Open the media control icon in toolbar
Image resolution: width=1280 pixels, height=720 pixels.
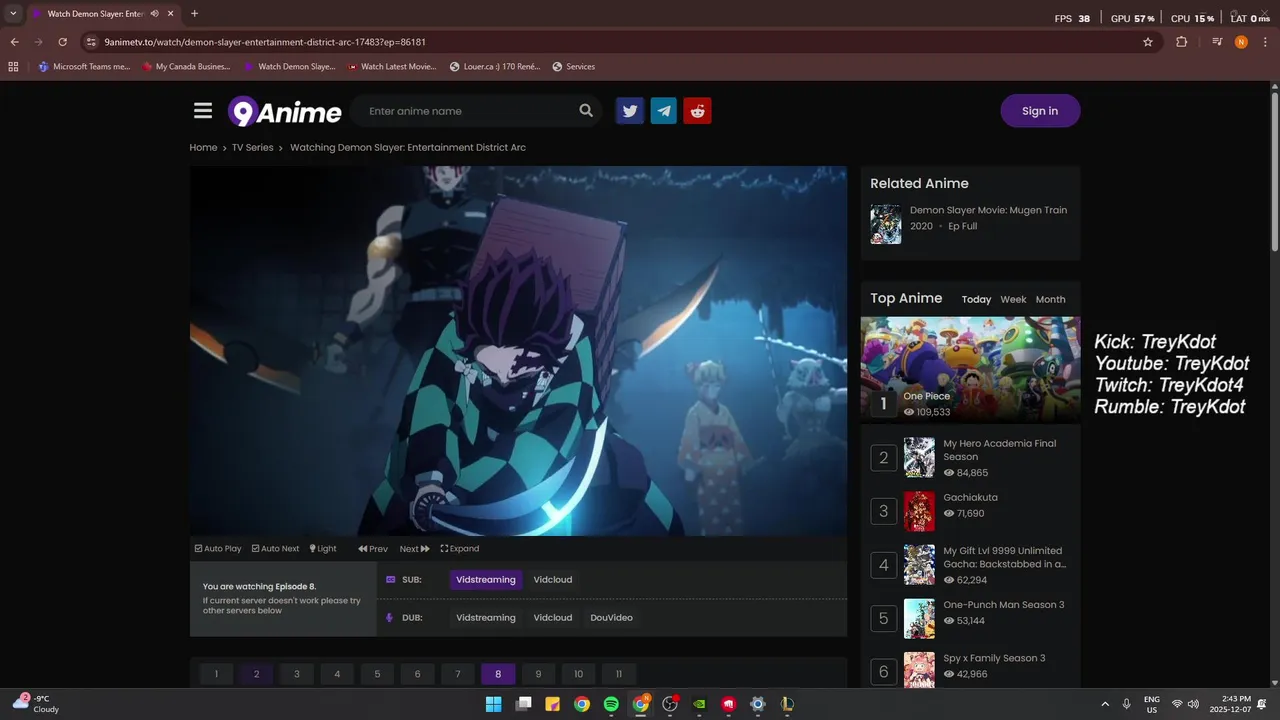point(1217,42)
